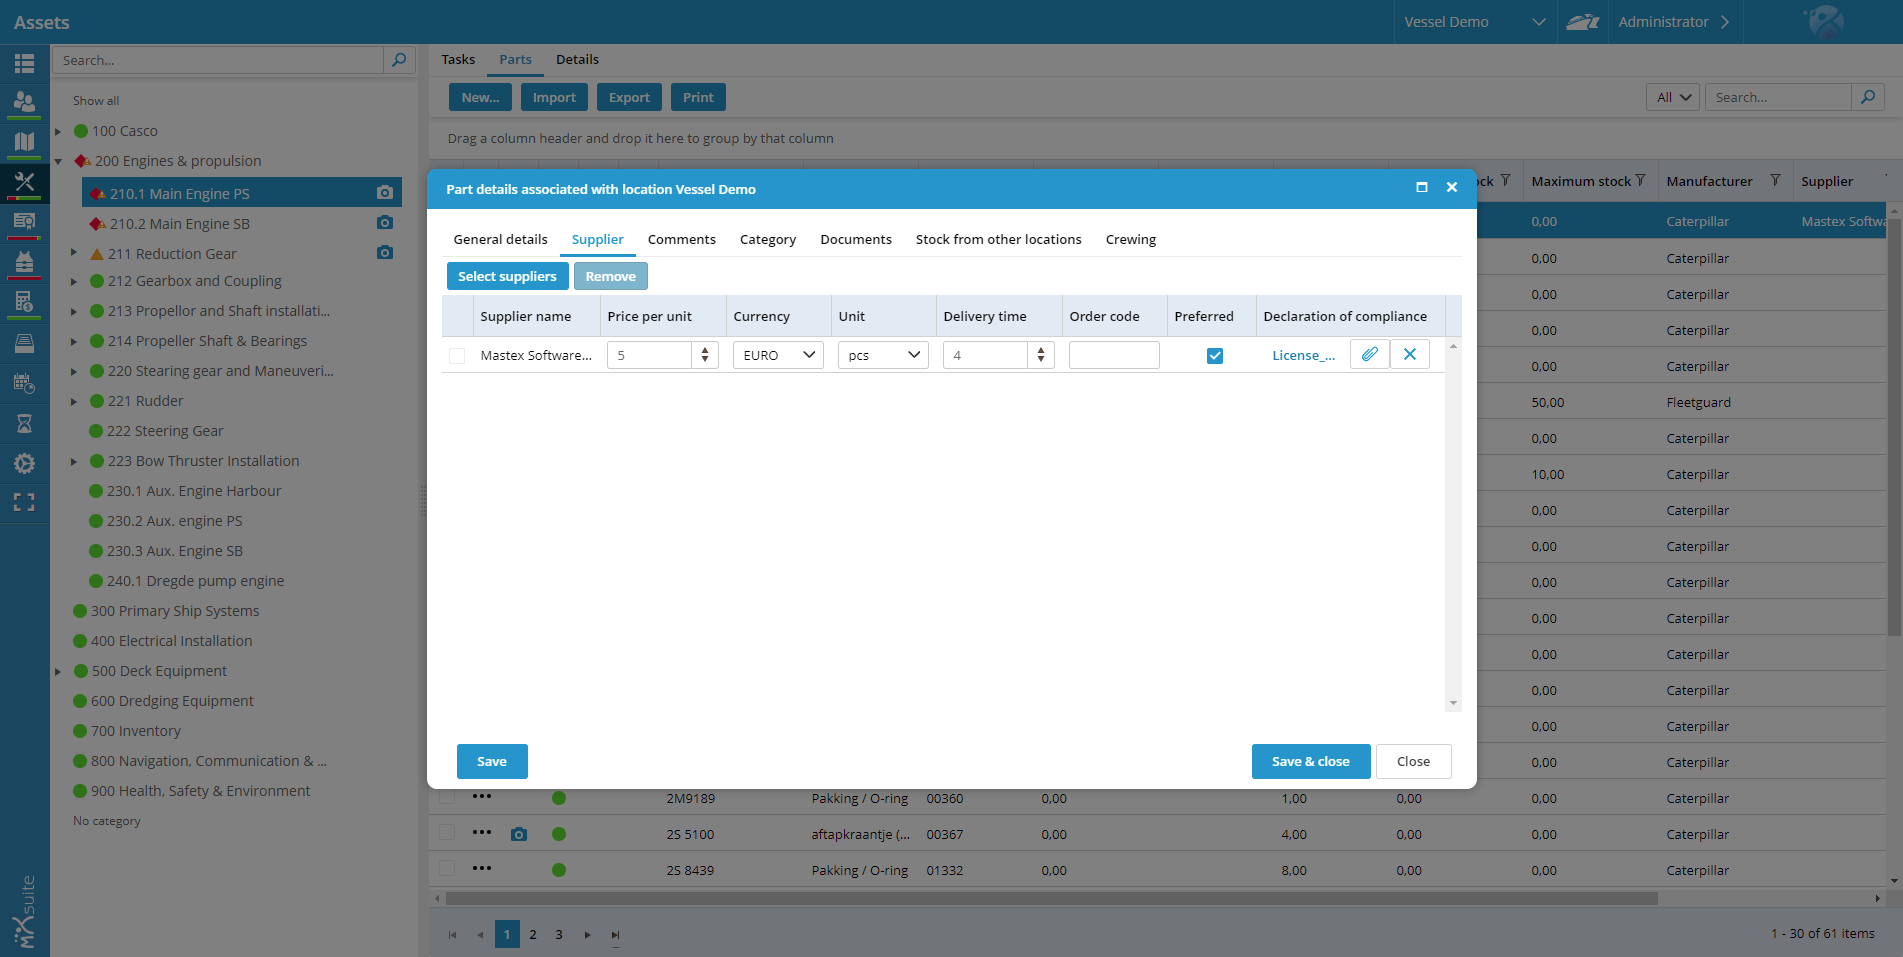Click the fullscreen icon in left sidebar
This screenshot has height=957, width=1903.
point(24,503)
